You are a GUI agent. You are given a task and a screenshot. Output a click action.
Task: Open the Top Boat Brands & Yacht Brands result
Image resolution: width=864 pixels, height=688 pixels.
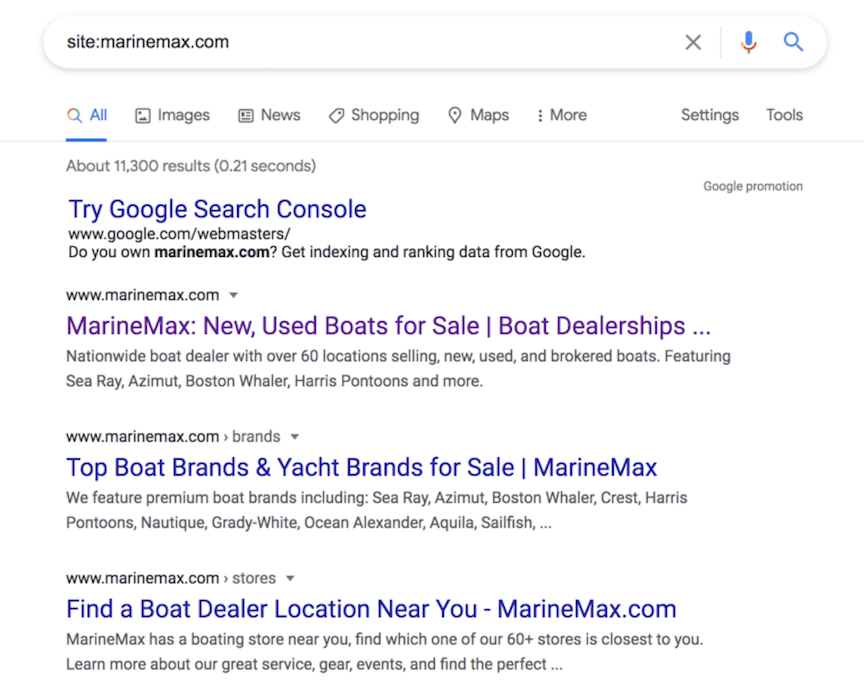click(361, 468)
